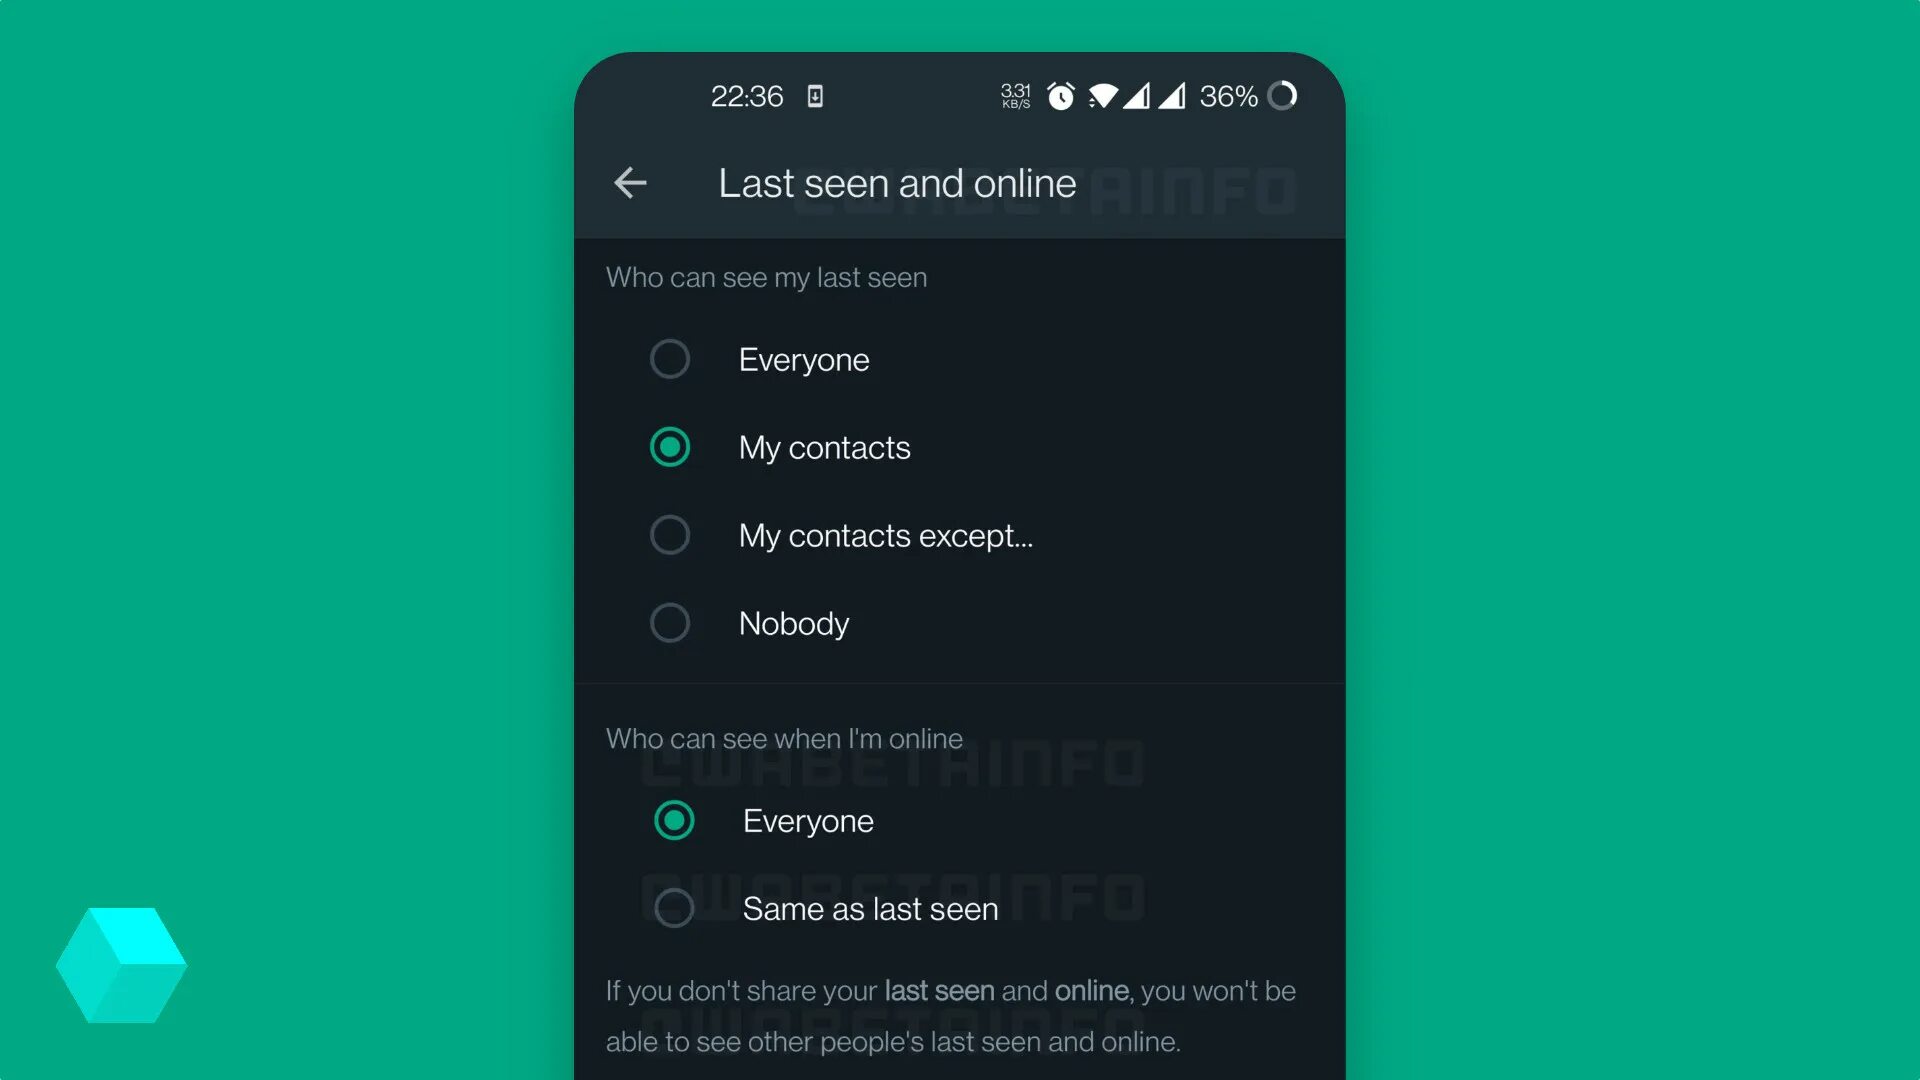Tap the alarm clock icon in status bar
Image resolution: width=1920 pixels, height=1080 pixels.
1060,96
